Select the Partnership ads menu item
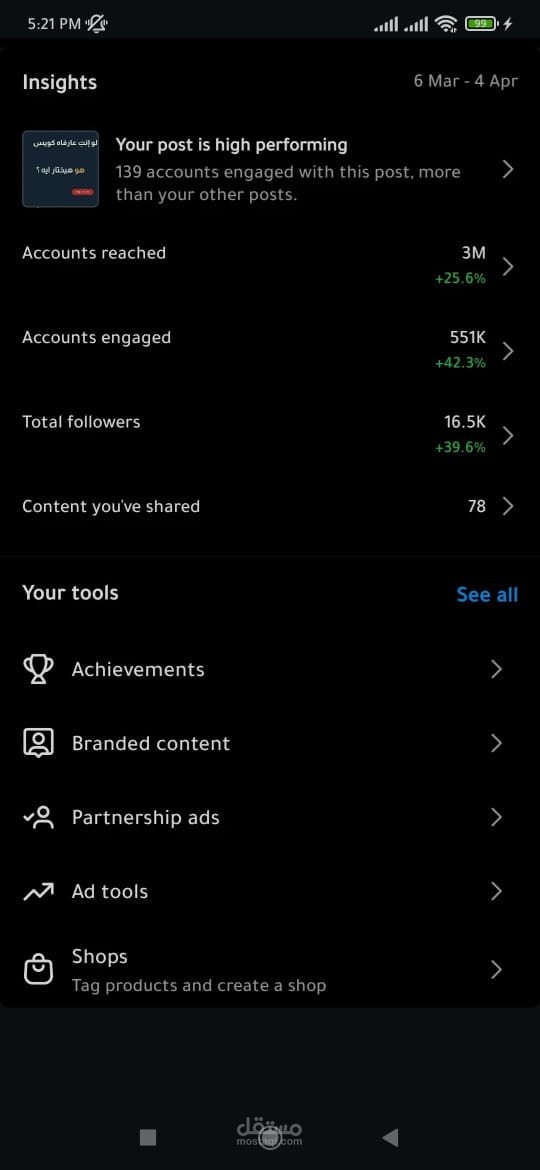The image size is (540, 1170). [270, 817]
